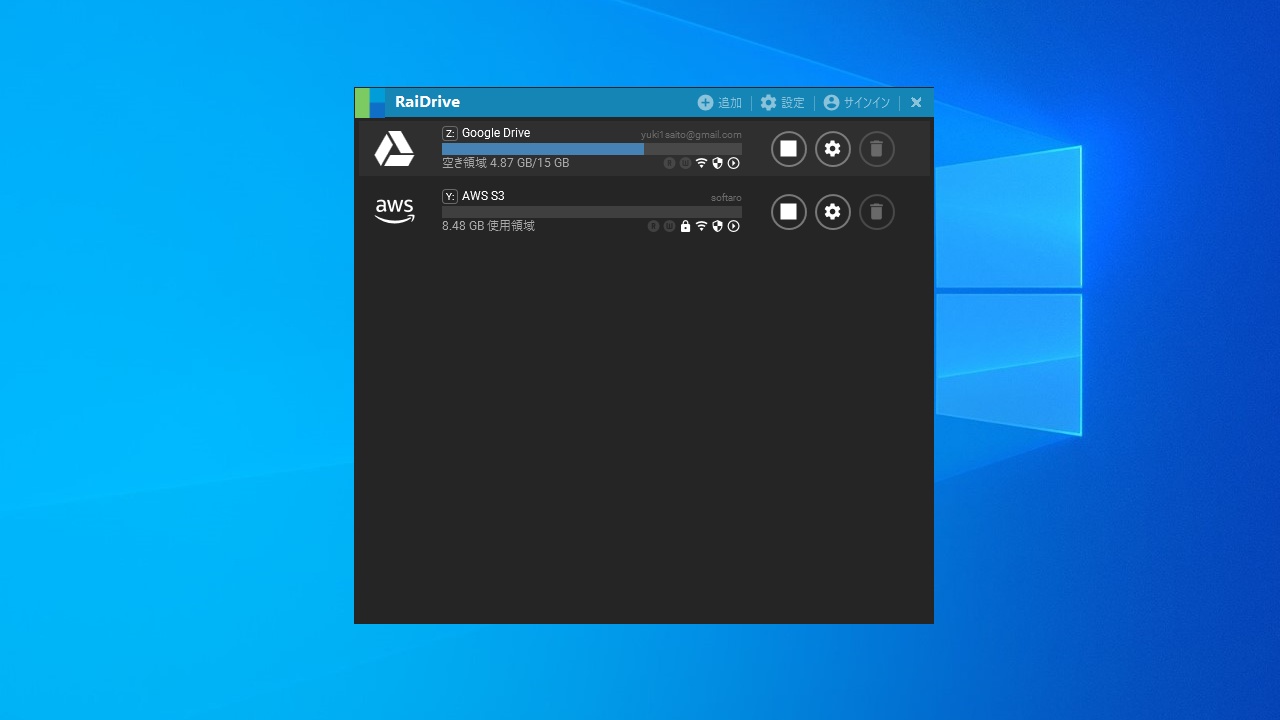Open AWS S3 settings gear
The height and width of the screenshot is (720, 1280).
(x=833, y=212)
